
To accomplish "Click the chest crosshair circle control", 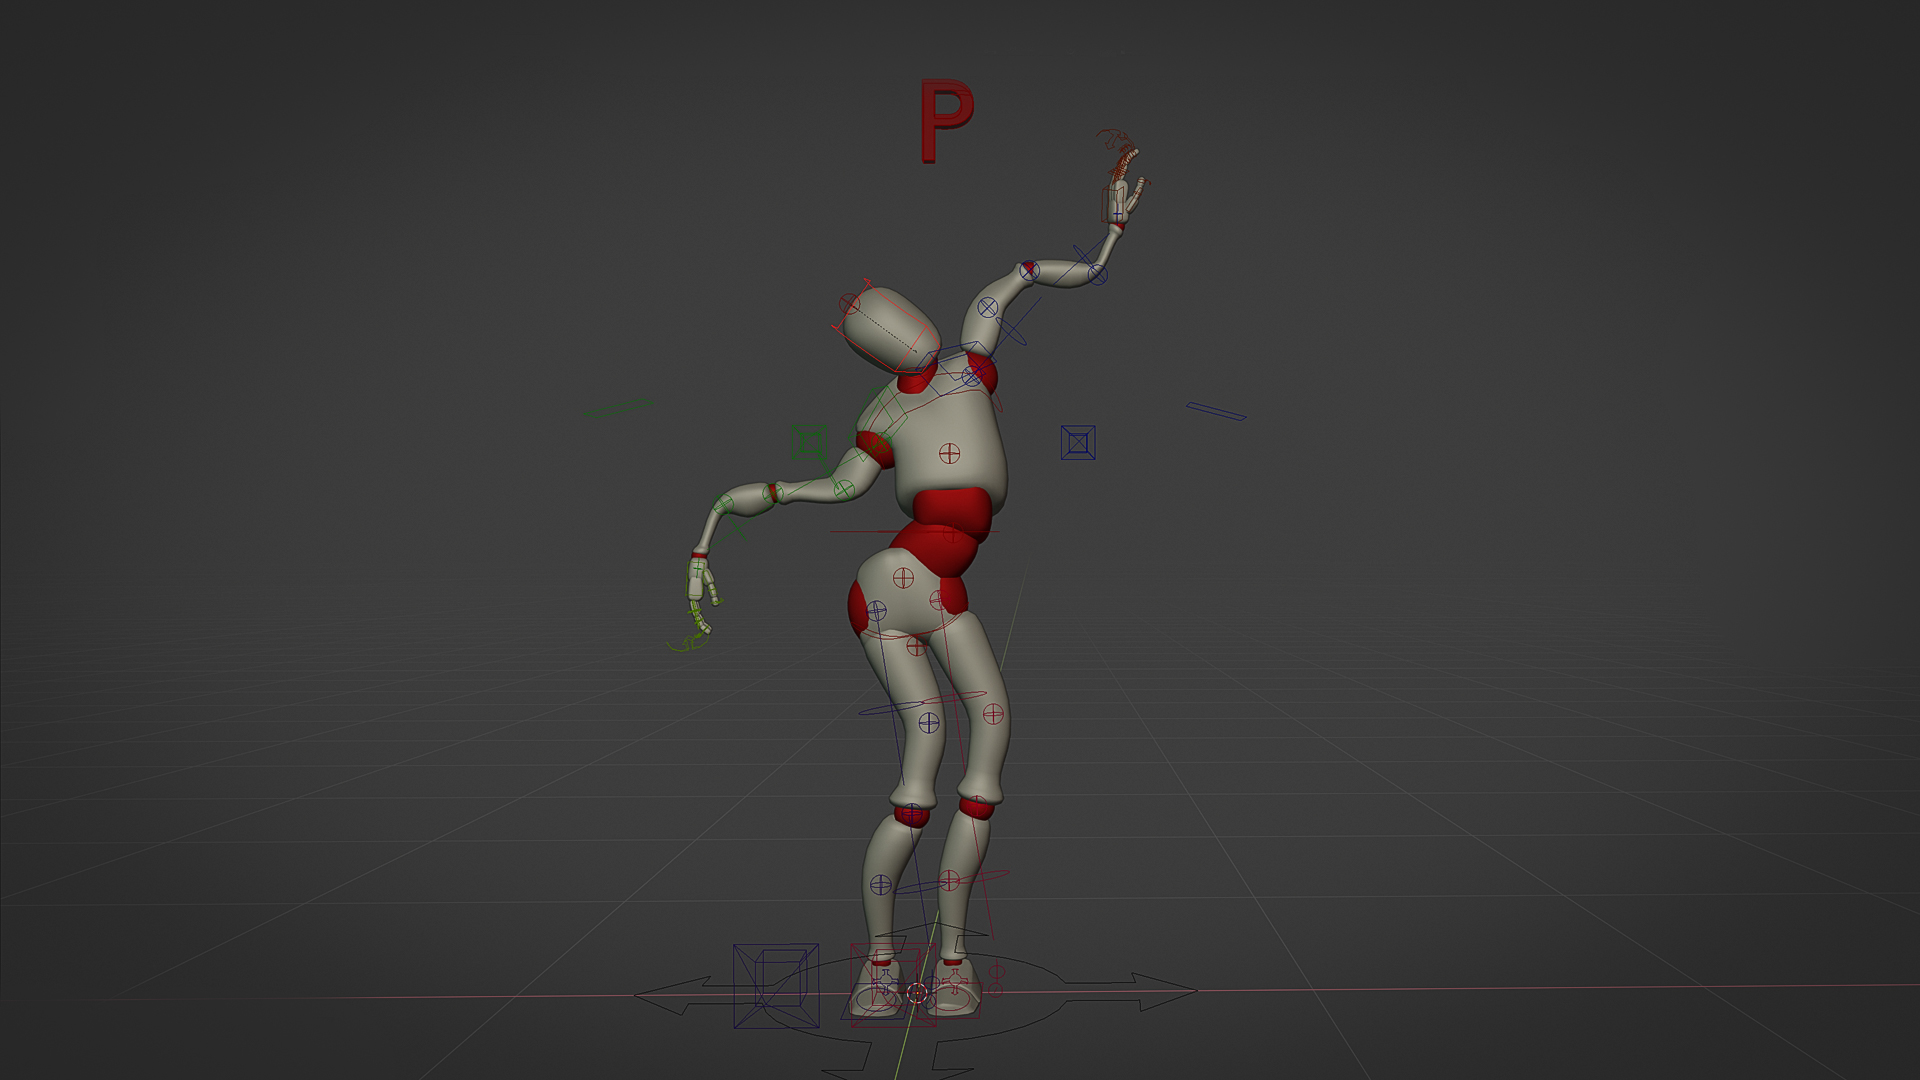I will pos(949,454).
